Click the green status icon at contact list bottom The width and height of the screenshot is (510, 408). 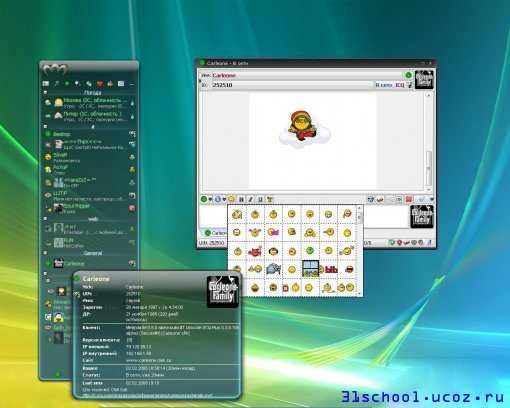57,374
